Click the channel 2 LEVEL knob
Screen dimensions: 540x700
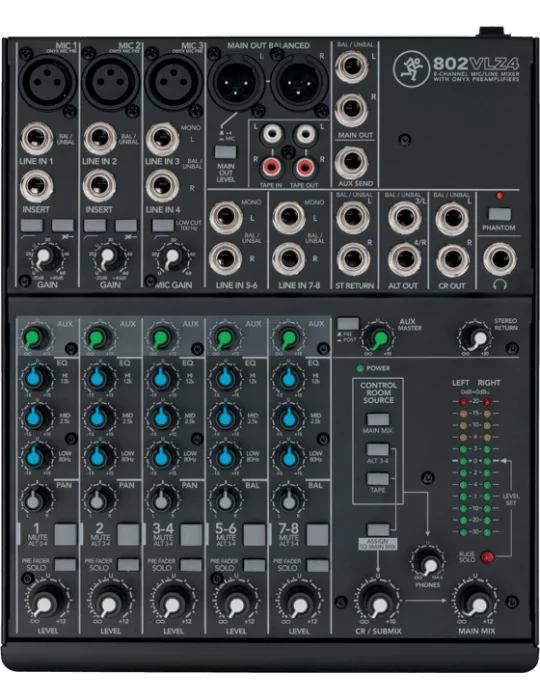[x=109, y=602]
